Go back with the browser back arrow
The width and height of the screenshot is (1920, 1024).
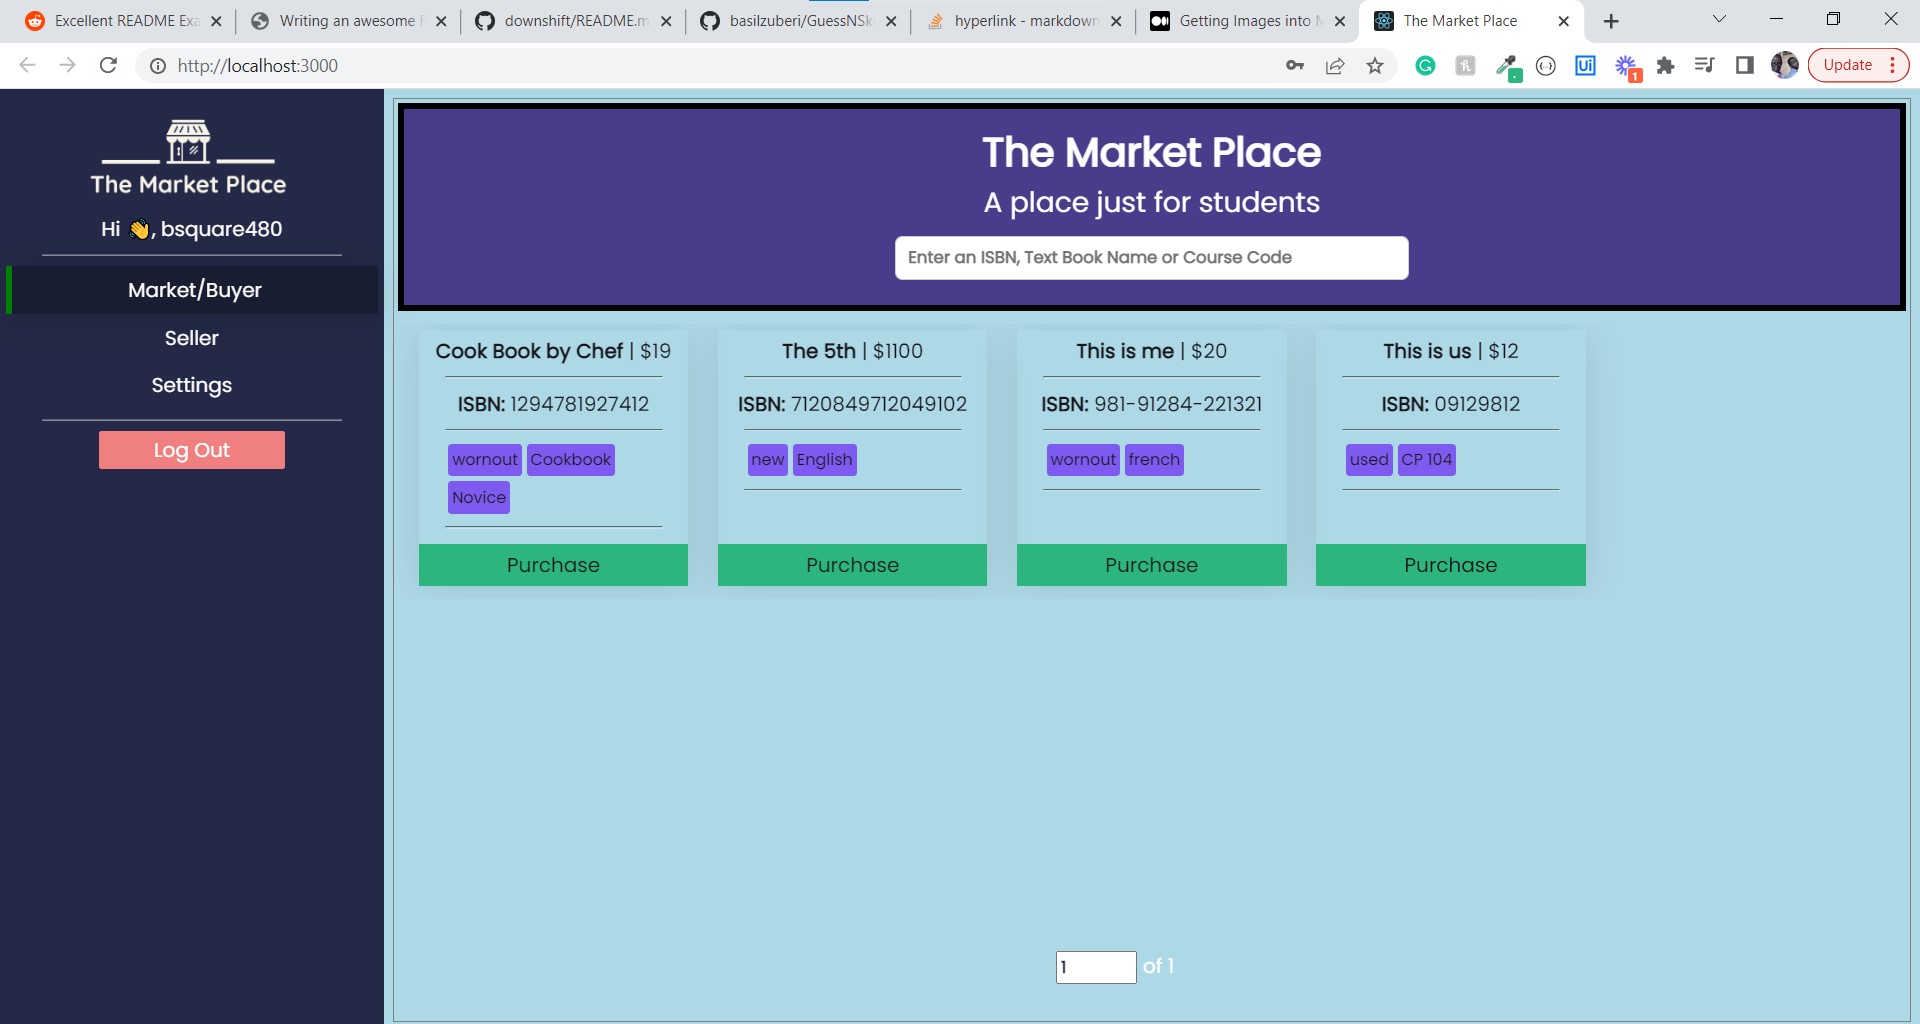(x=27, y=65)
